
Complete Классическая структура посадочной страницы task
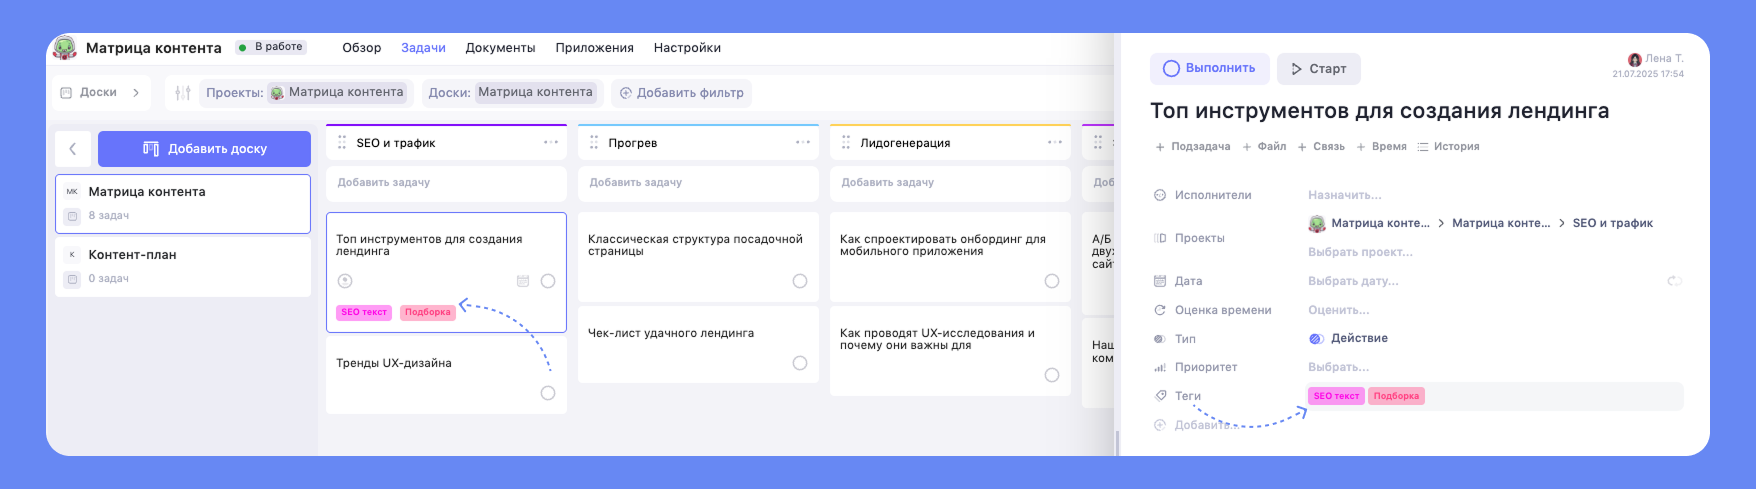pos(800,281)
